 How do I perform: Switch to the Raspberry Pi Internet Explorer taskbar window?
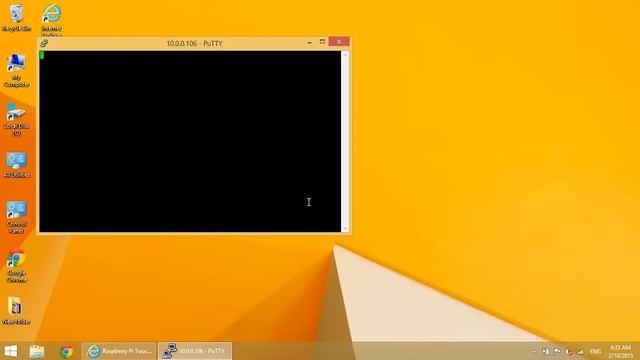coord(119,351)
